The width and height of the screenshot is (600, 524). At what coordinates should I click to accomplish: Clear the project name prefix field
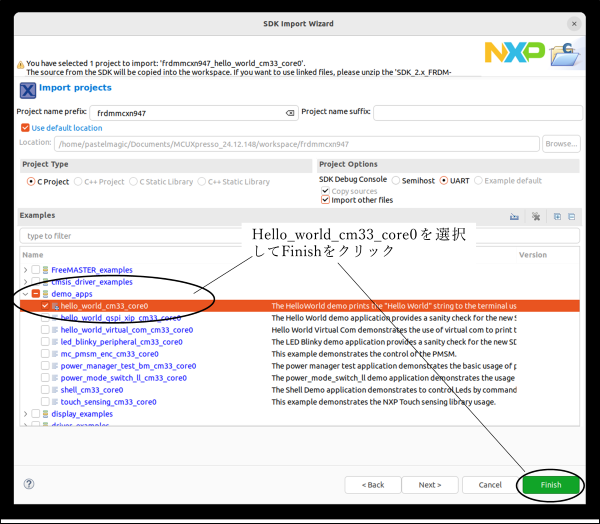pos(290,113)
